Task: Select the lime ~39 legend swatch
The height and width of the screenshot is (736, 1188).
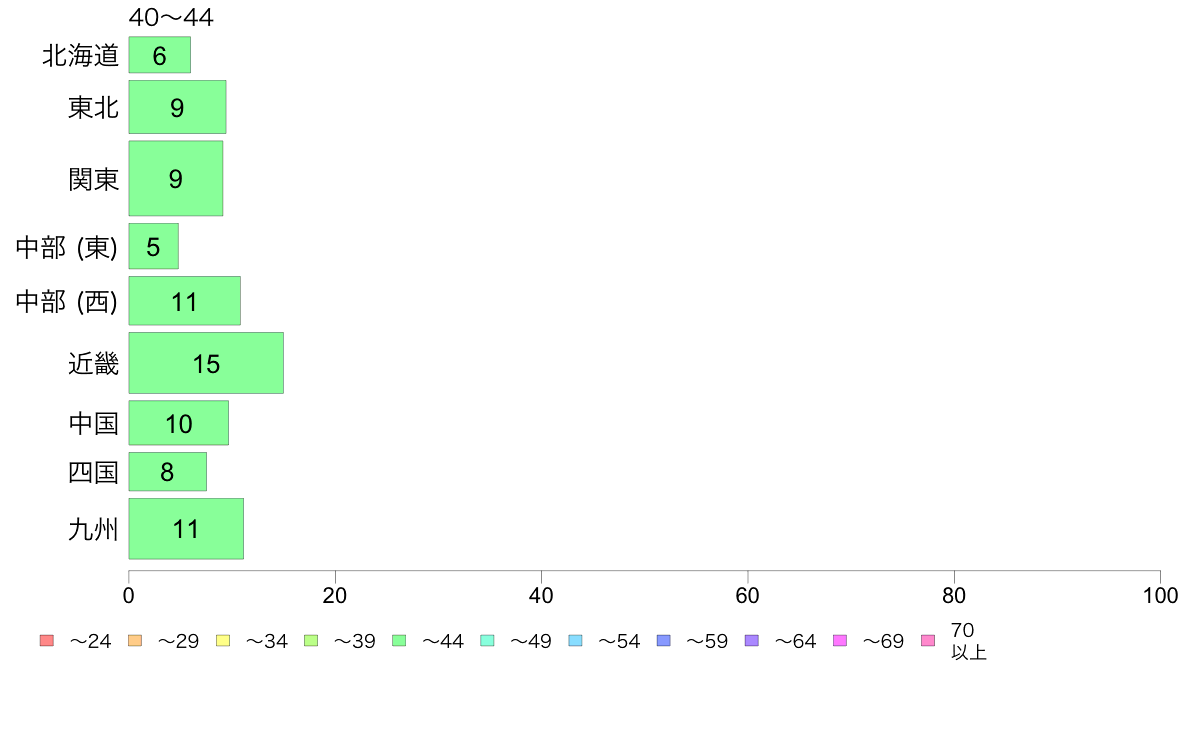Action: (x=311, y=640)
